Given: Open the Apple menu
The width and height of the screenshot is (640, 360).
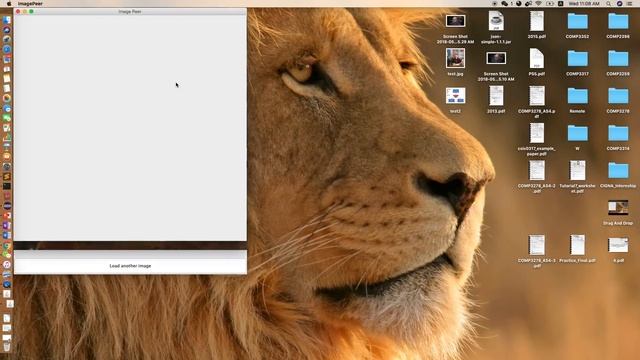Looking at the screenshot, I should pos(9,4).
